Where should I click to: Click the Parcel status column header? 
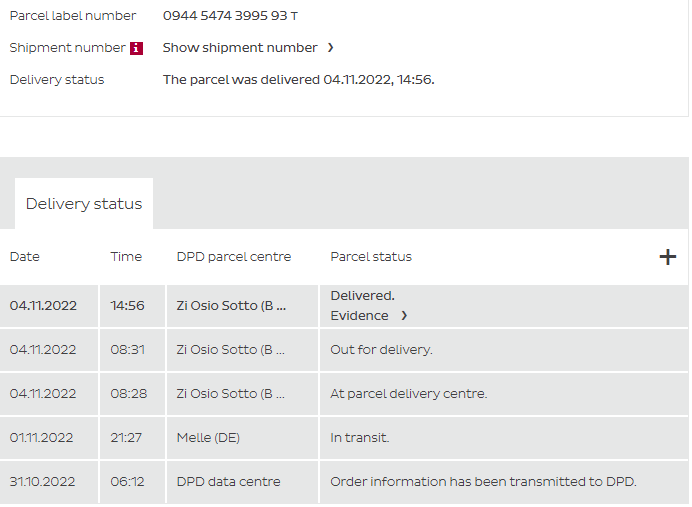371,257
